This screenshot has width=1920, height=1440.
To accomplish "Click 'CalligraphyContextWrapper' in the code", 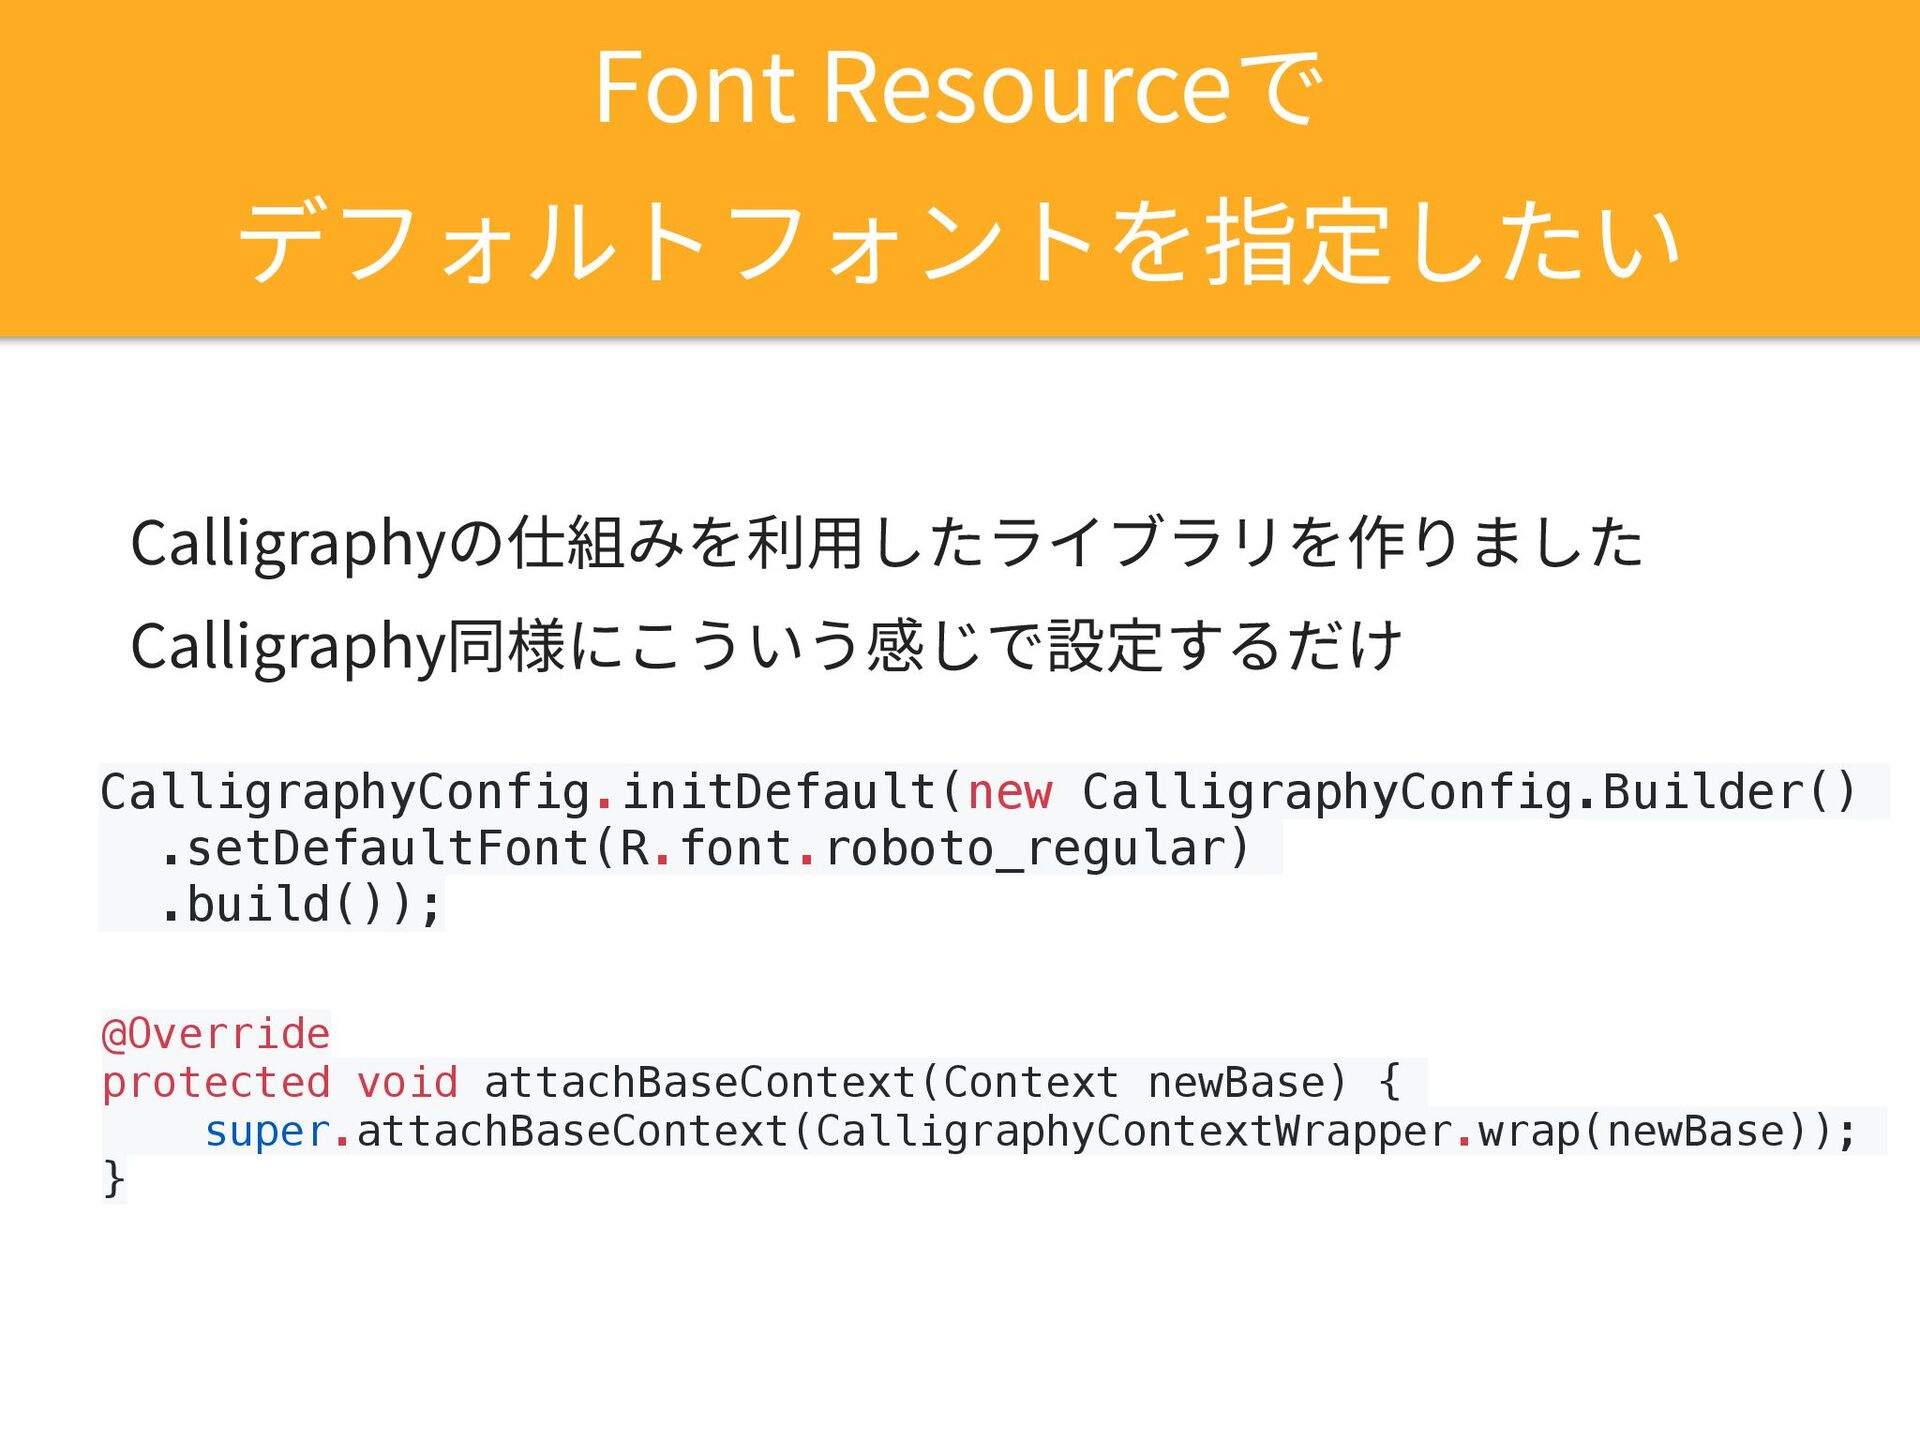I will tap(1134, 1132).
